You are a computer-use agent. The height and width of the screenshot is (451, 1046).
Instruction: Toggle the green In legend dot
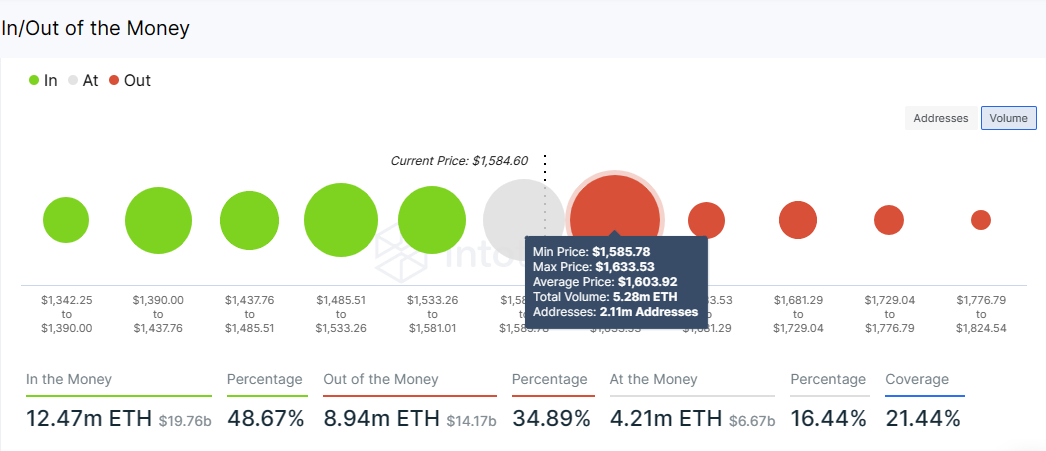pos(35,81)
